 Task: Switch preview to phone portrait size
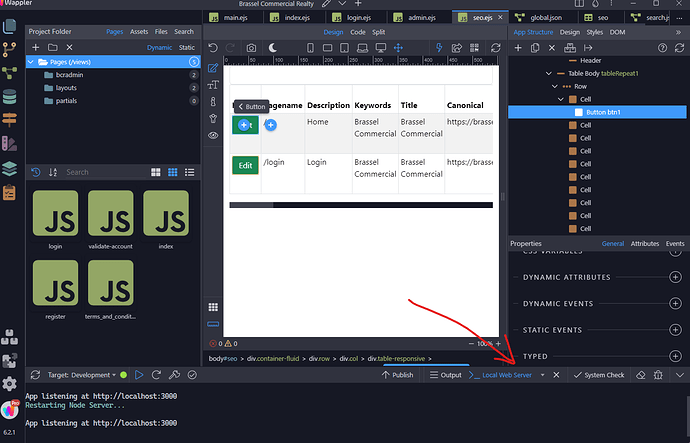pos(310,48)
